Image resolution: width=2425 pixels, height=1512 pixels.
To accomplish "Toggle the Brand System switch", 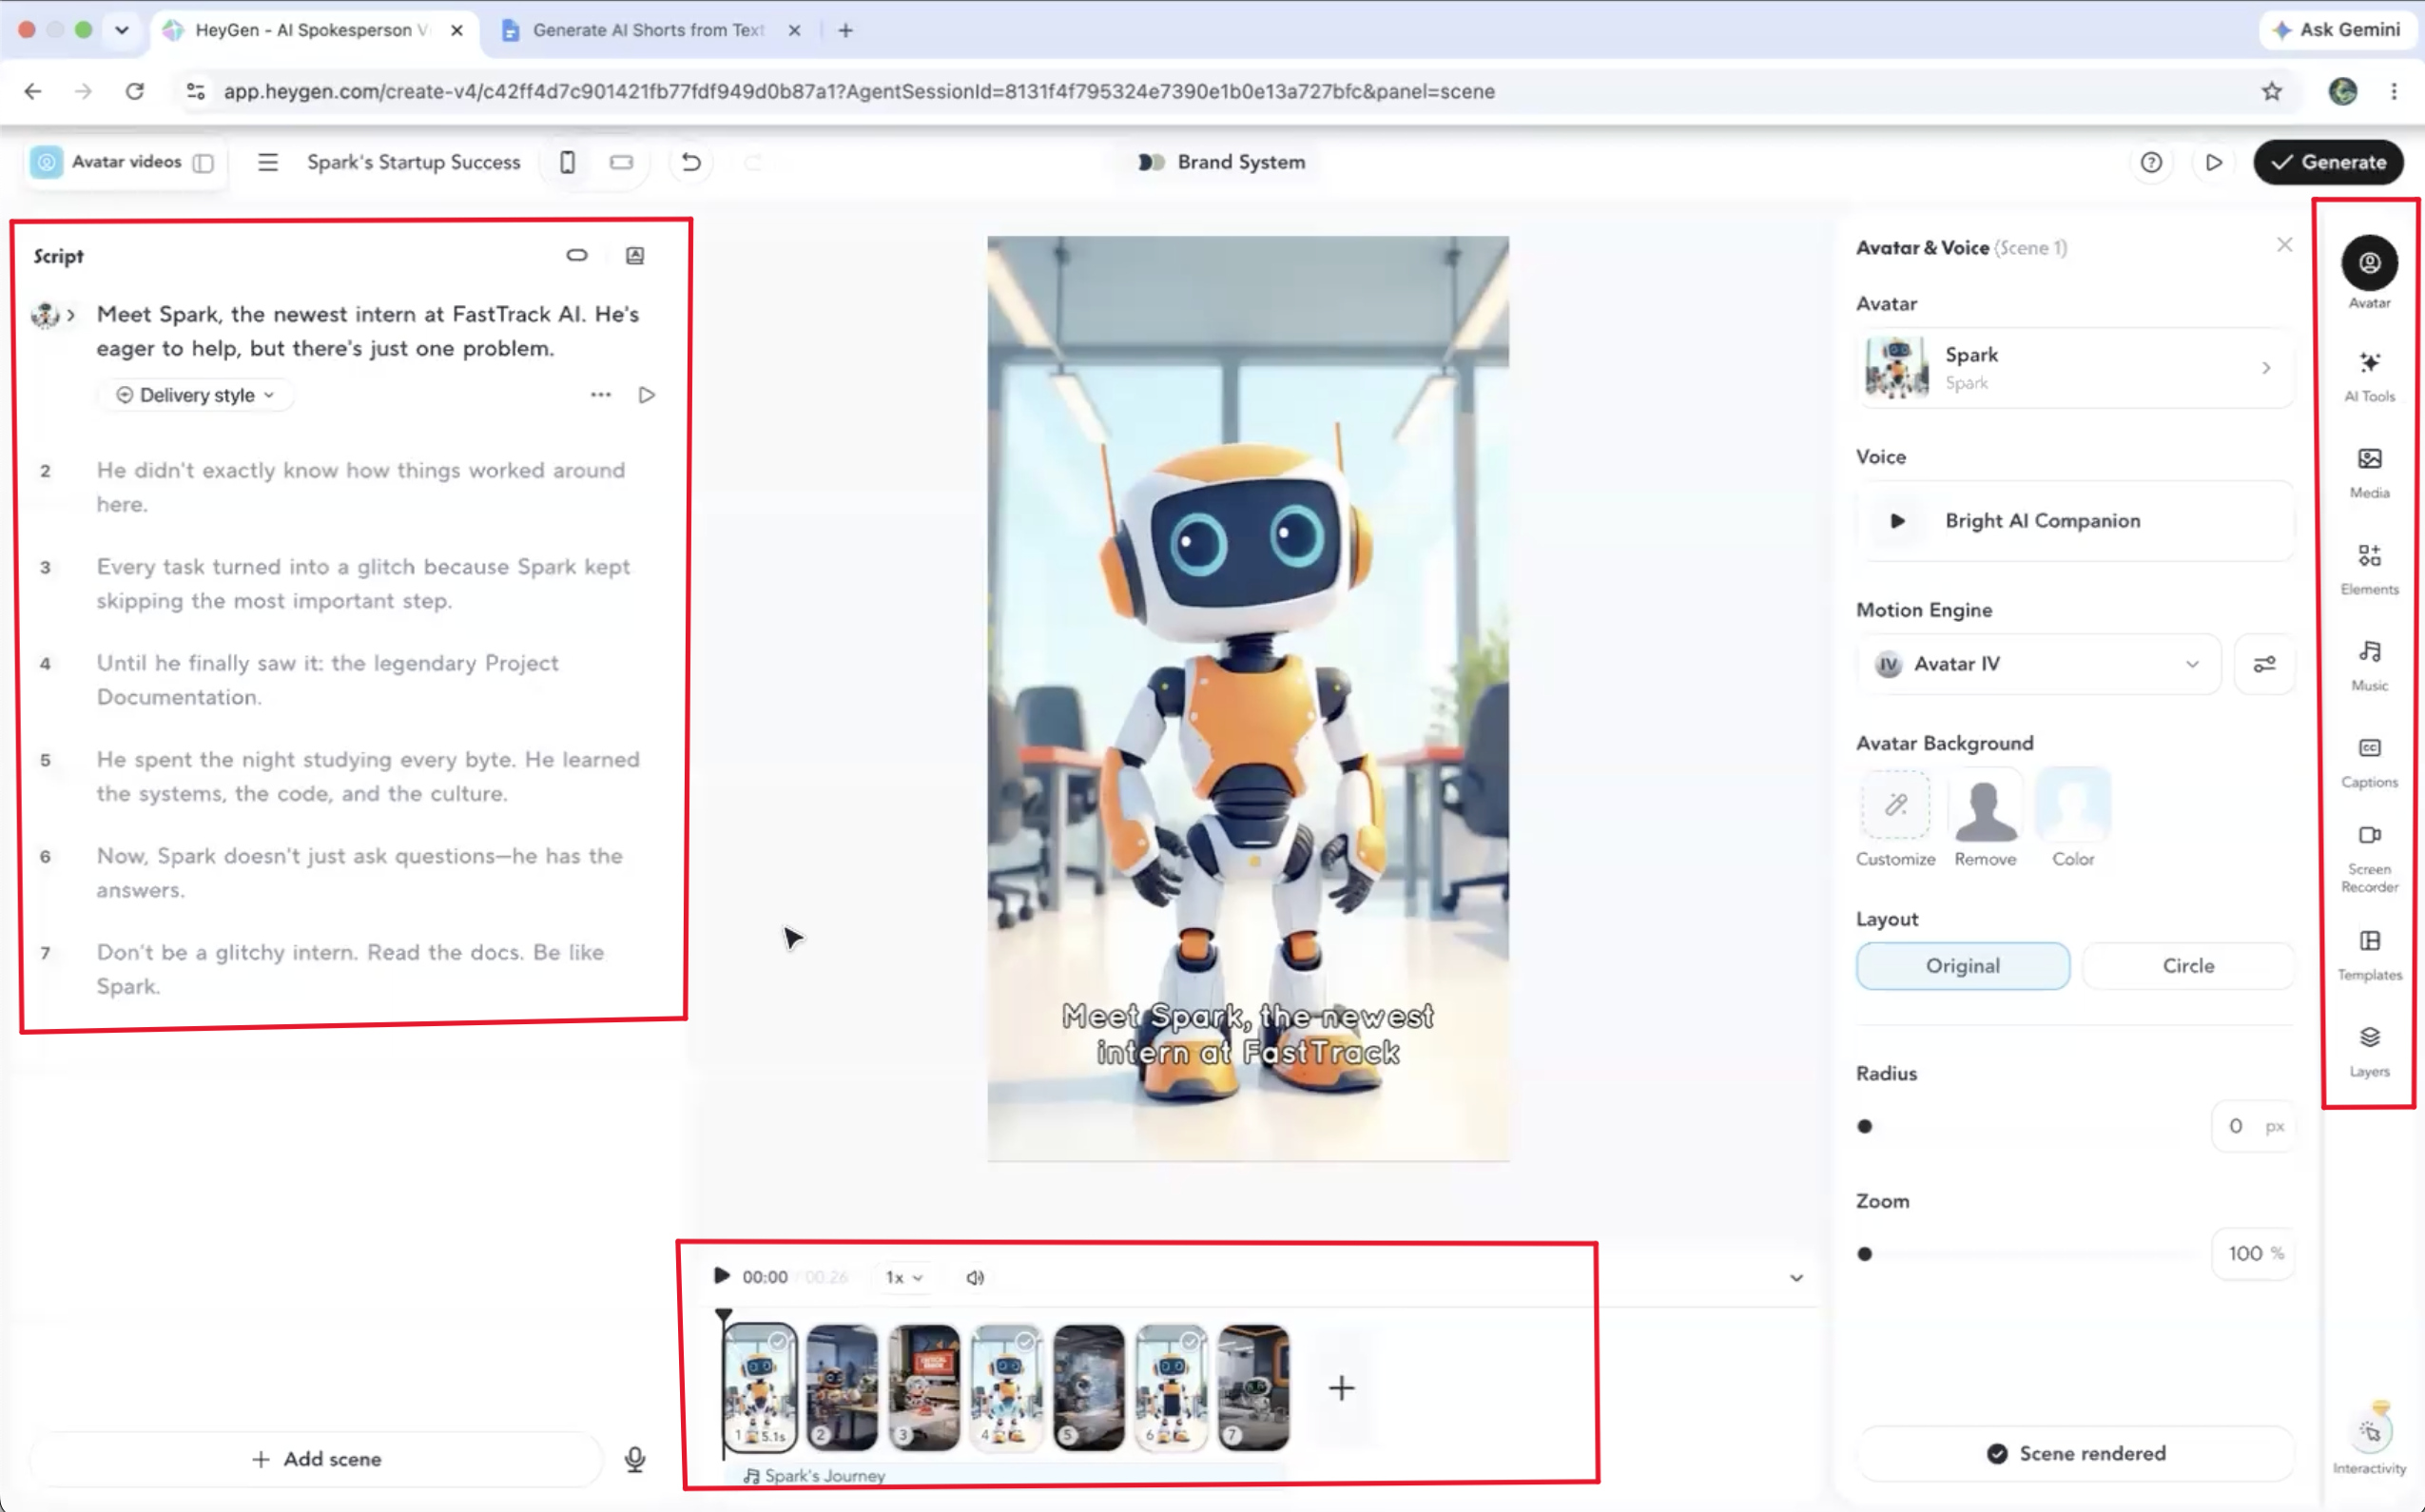I will point(1151,162).
